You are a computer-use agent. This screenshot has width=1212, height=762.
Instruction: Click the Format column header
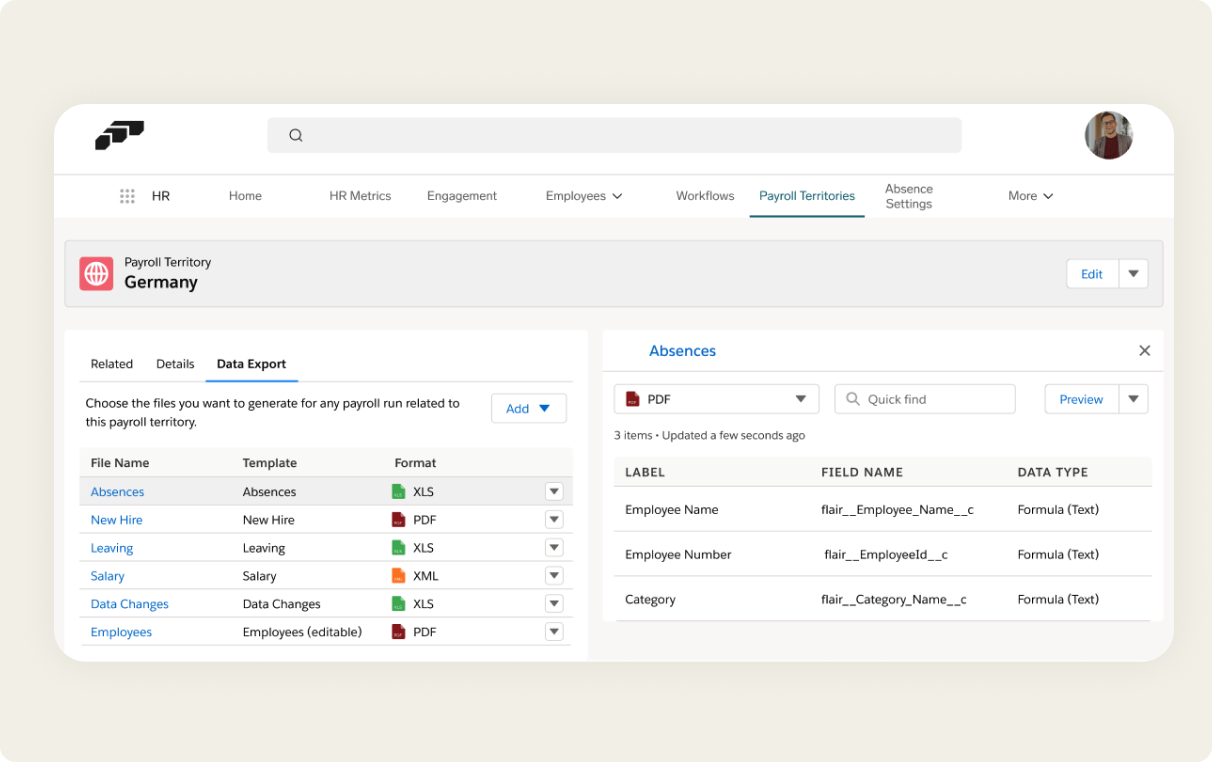[415, 463]
